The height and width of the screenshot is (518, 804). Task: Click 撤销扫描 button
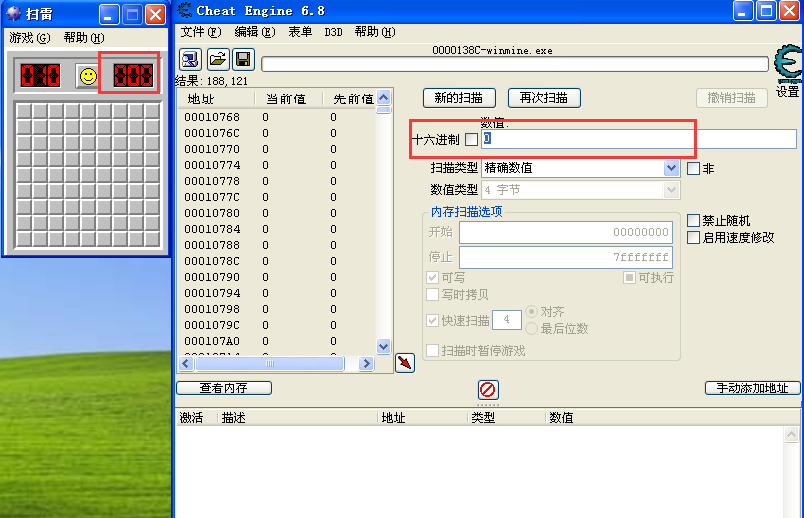coord(732,98)
